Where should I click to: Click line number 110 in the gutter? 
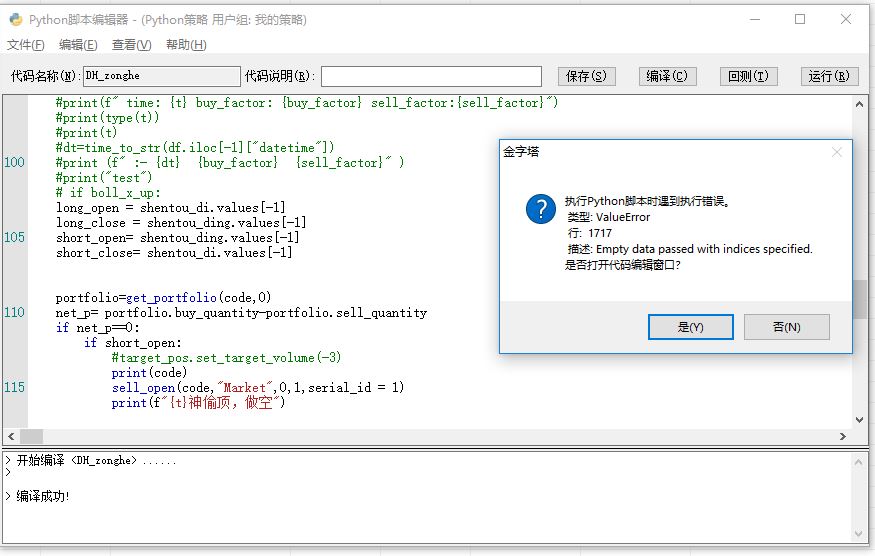click(x=15, y=312)
